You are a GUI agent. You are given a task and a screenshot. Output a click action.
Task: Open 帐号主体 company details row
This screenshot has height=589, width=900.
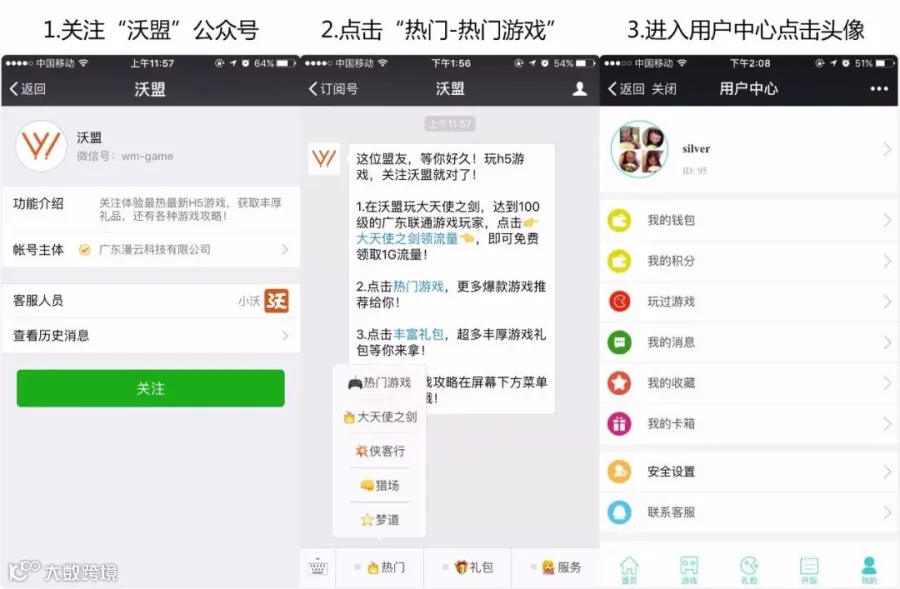[150, 250]
